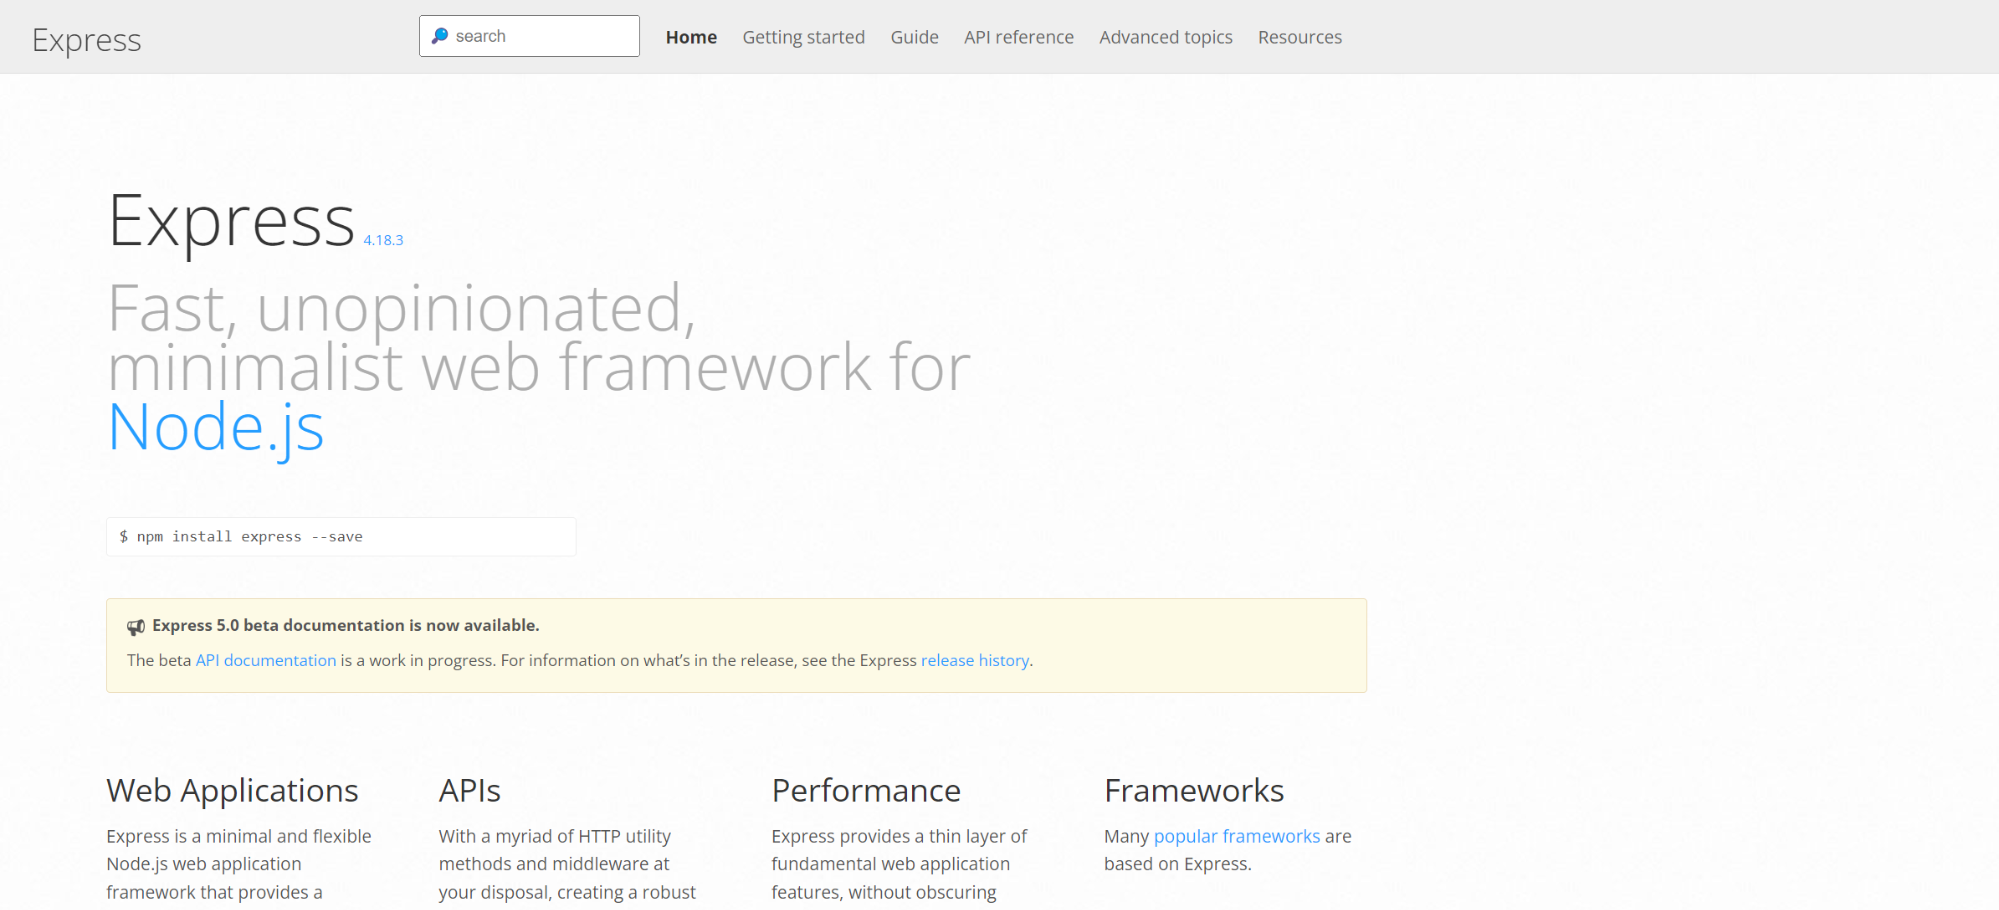Click the npm install express command box

point(341,537)
